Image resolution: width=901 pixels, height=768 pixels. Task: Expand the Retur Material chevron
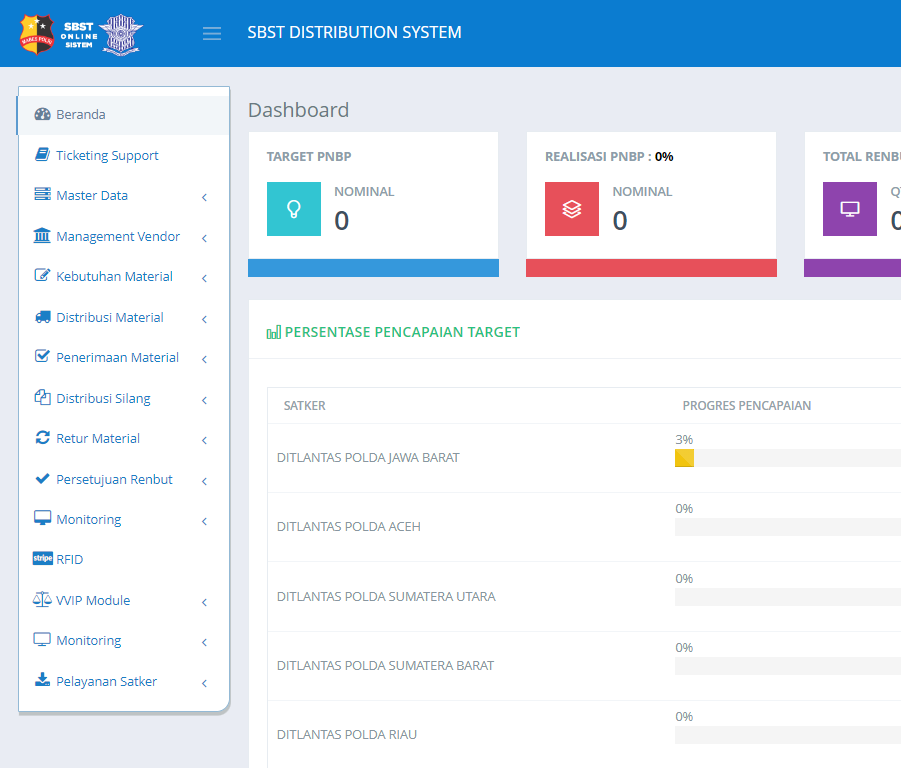(x=205, y=440)
